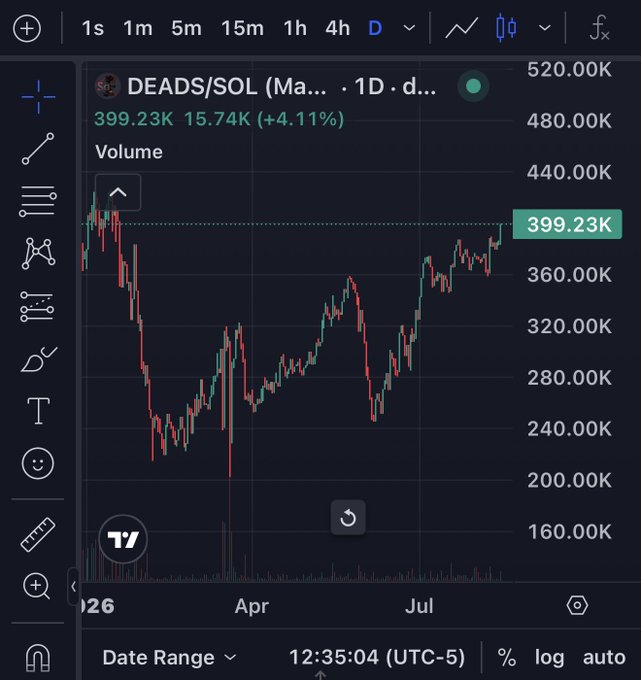The height and width of the screenshot is (680, 641).
Task: Switch to the 5m timeframe
Action: point(186,29)
